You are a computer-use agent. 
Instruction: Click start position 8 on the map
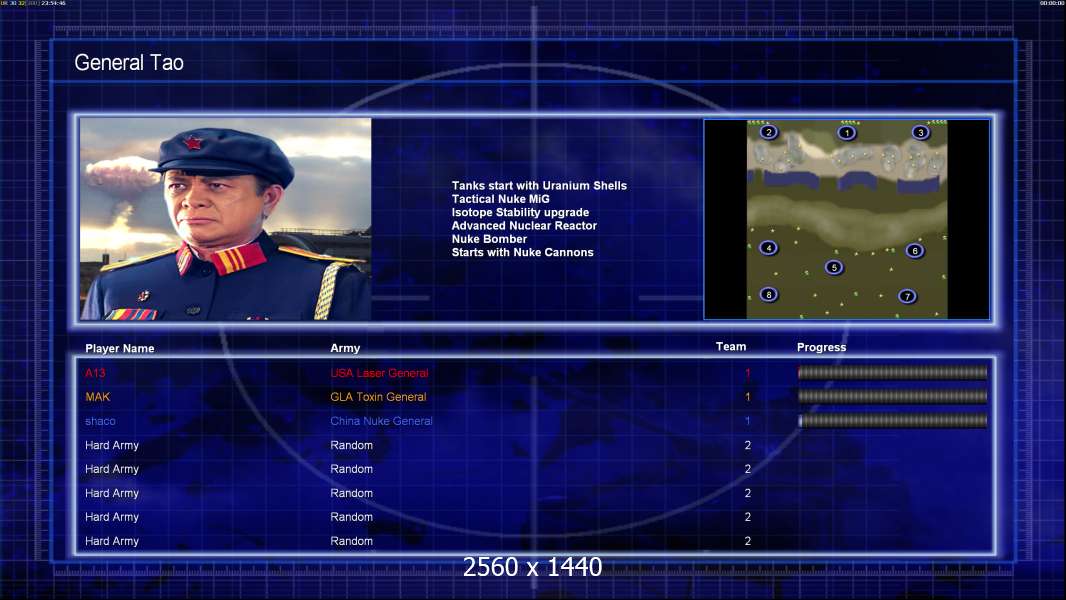point(769,294)
